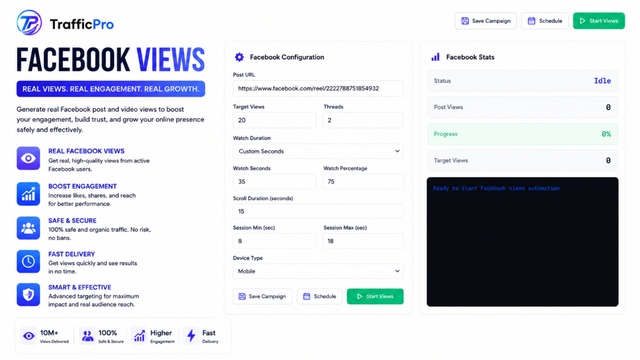Image resolution: width=640 pixels, height=360 pixels.
Task: Click the Fast Delivery clock icon
Action: [x=28, y=261]
